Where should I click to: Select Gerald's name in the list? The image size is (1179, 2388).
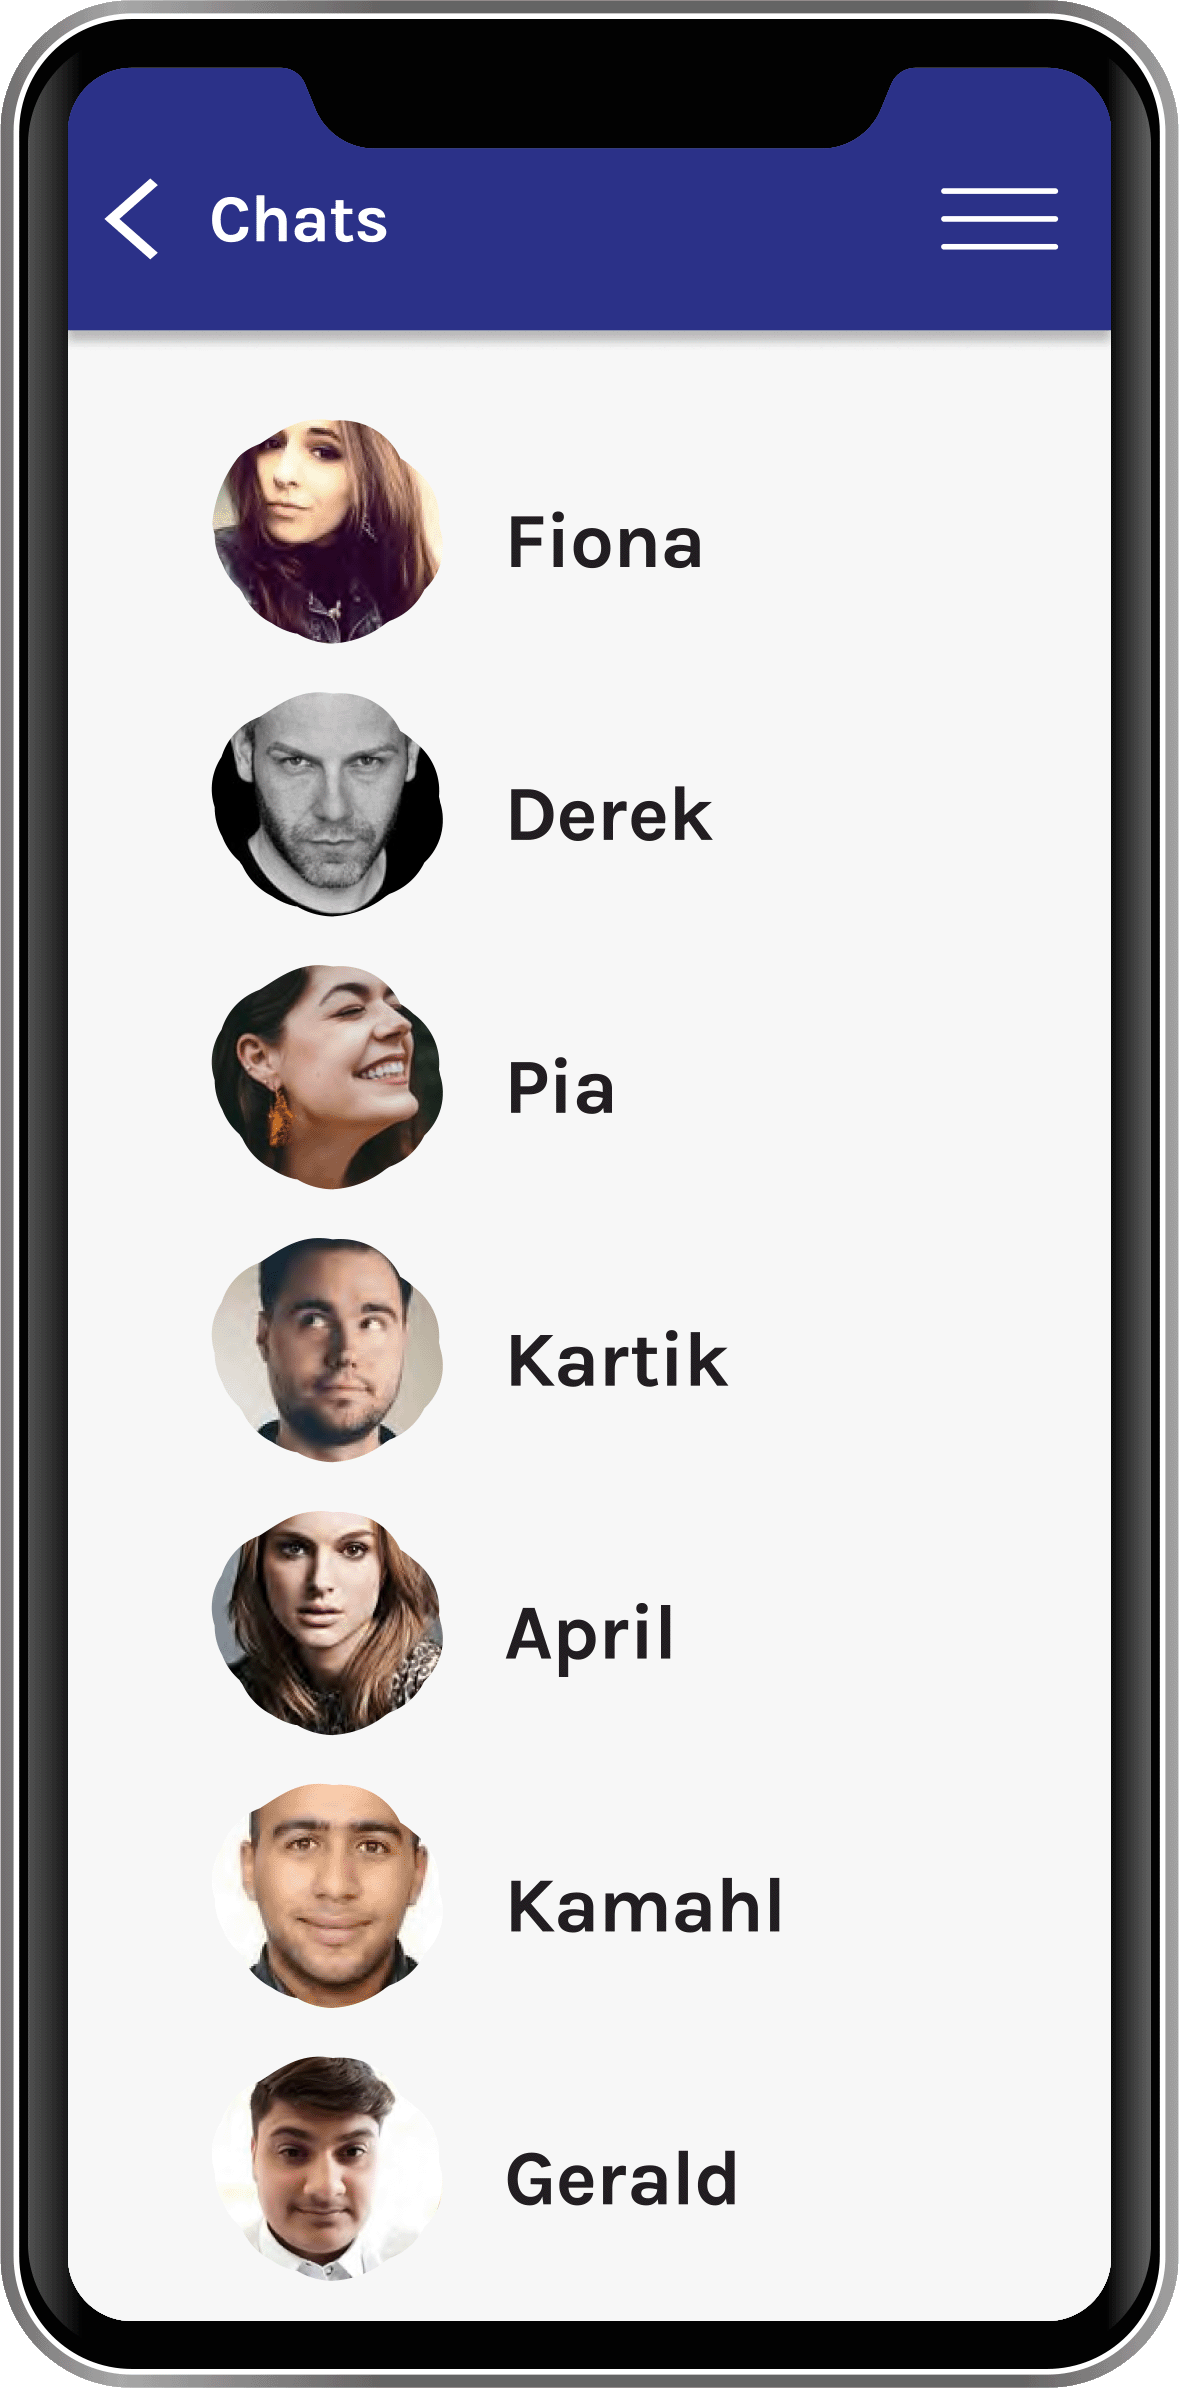(622, 2180)
